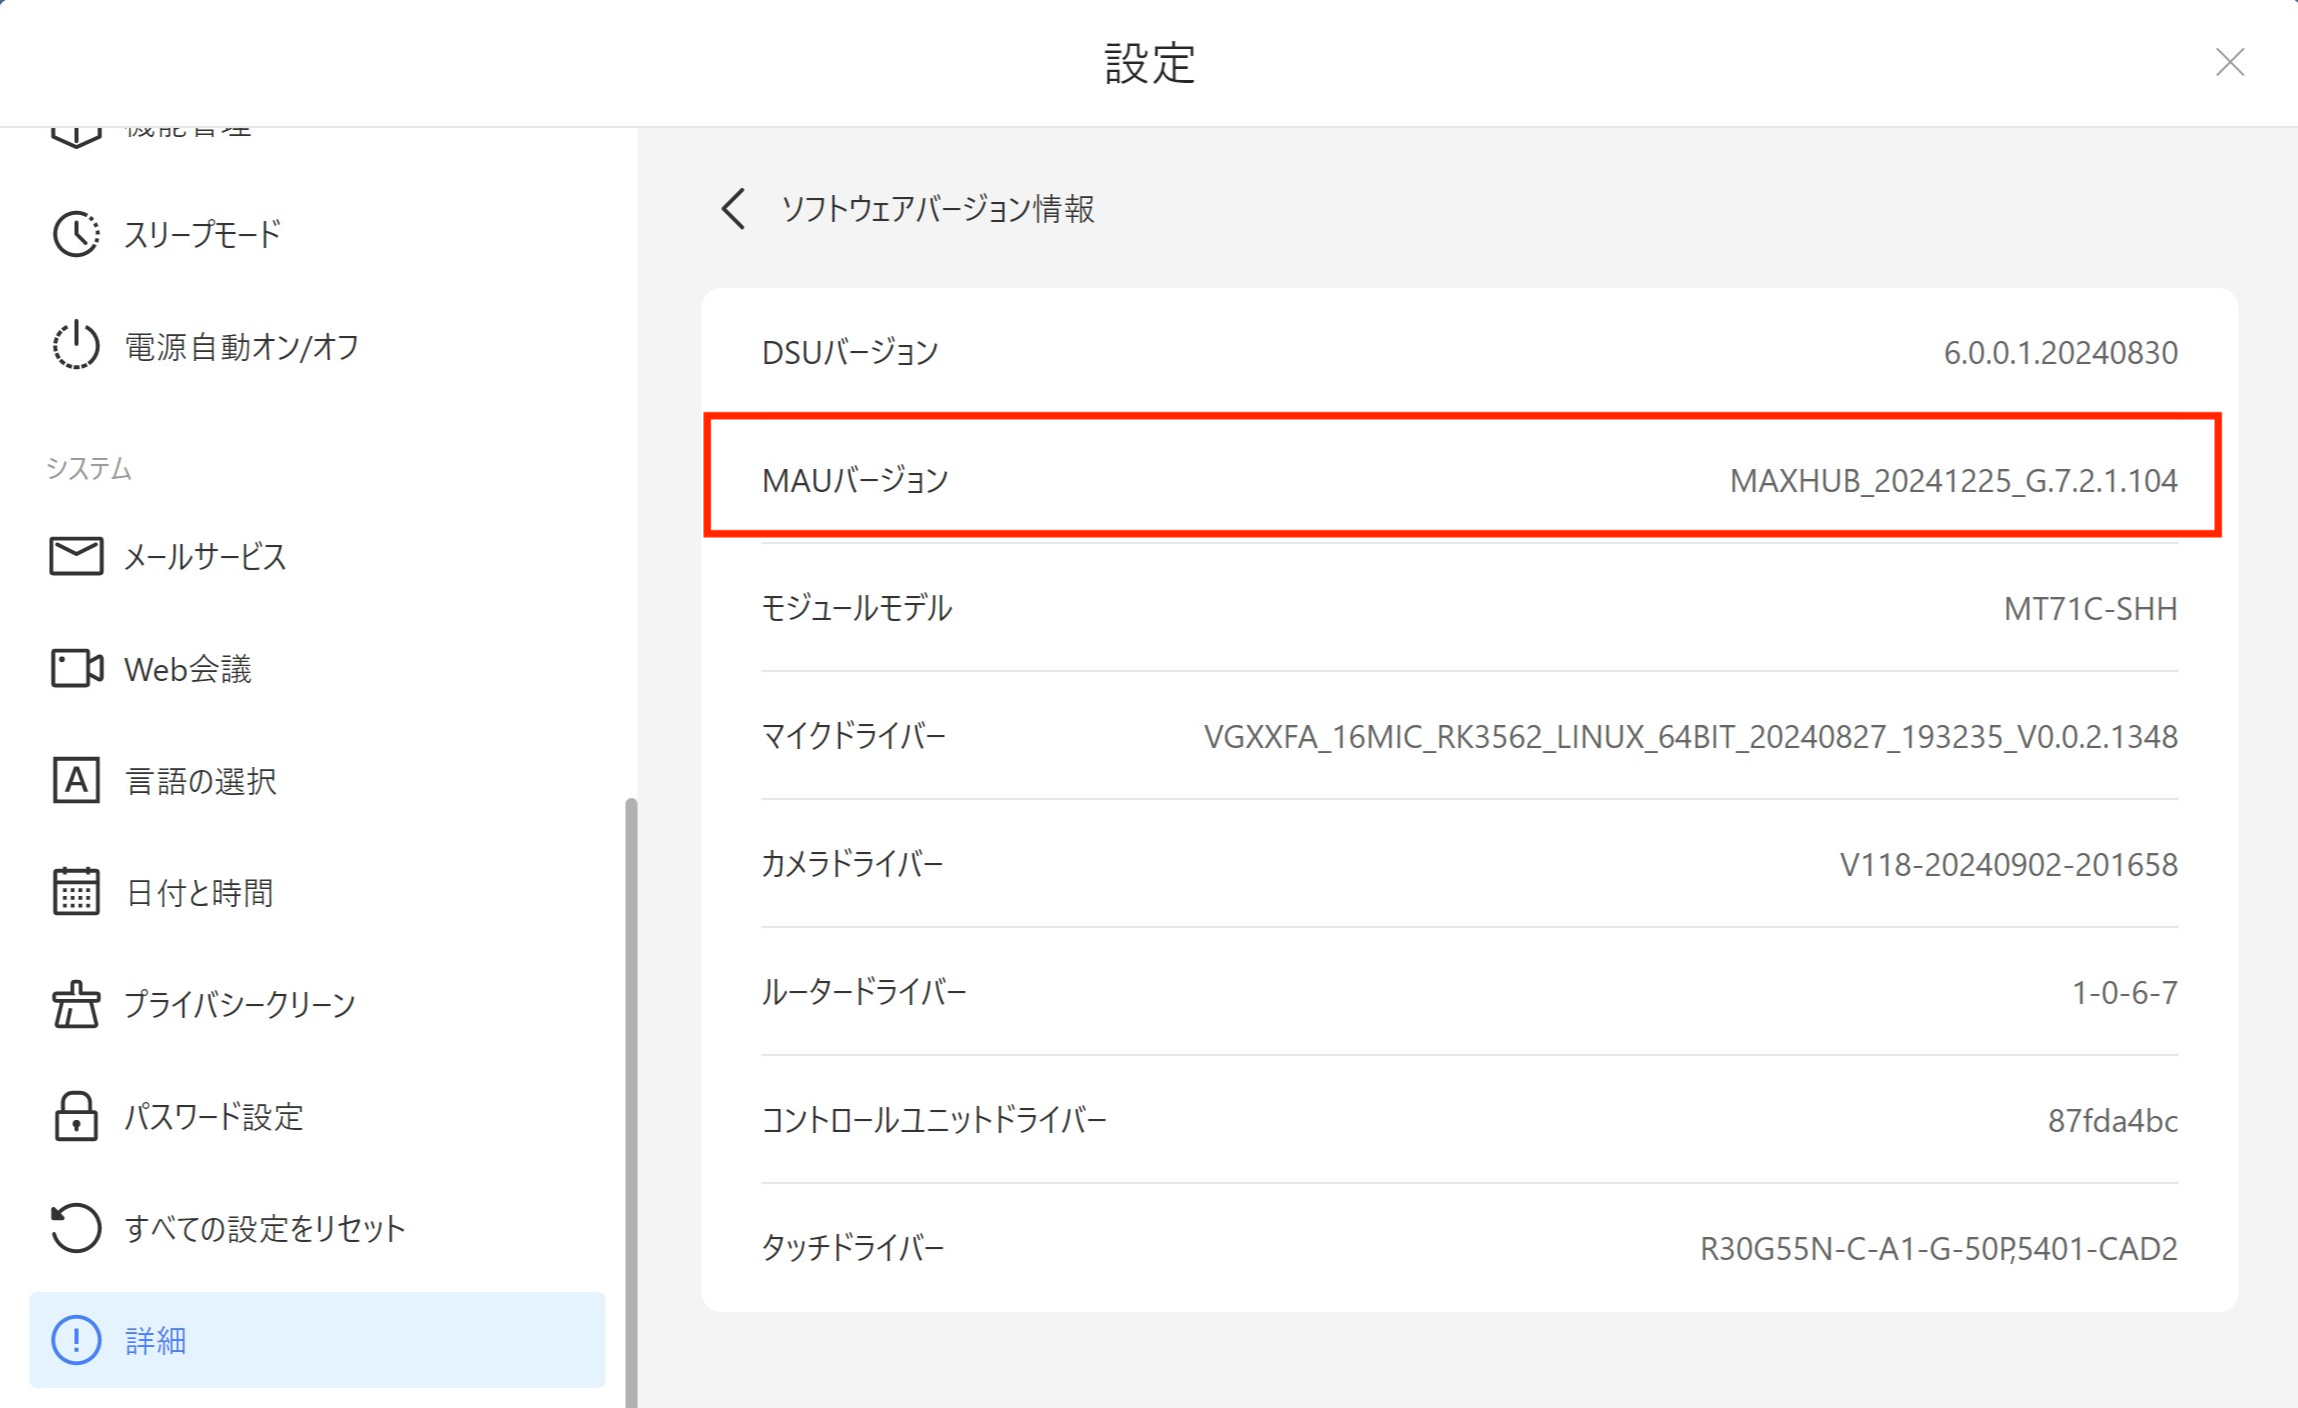Click the MAUバージョン row

1462,480
